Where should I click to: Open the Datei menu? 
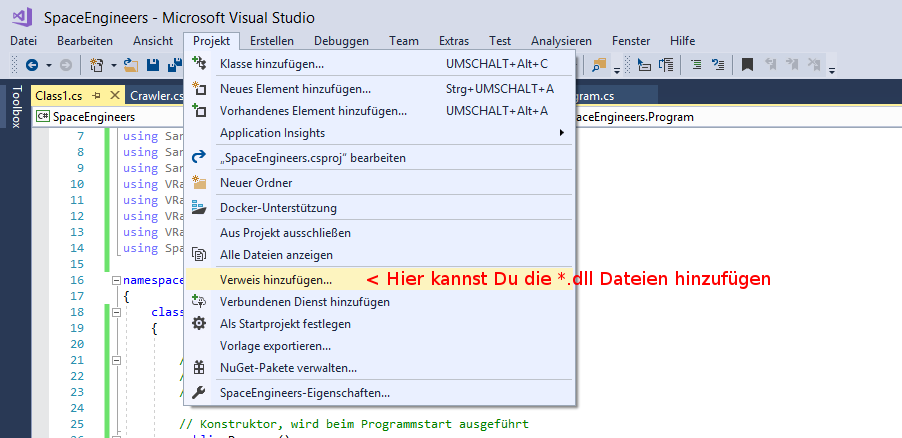coord(24,41)
